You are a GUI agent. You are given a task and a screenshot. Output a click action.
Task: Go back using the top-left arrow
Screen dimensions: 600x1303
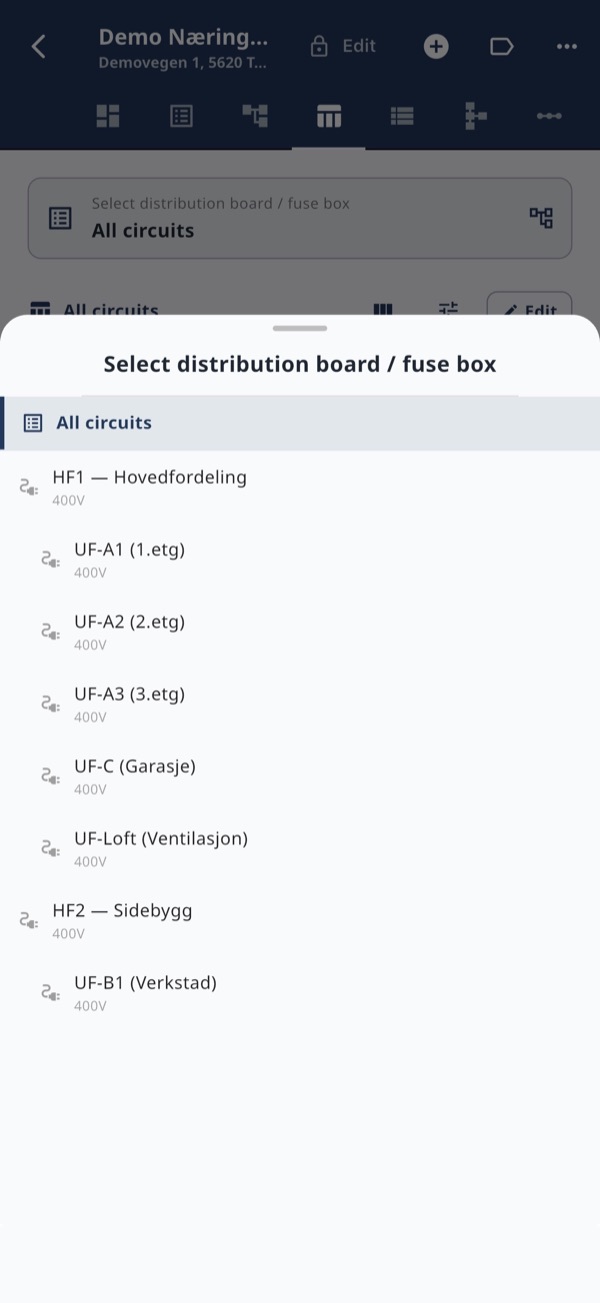tap(38, 46)
